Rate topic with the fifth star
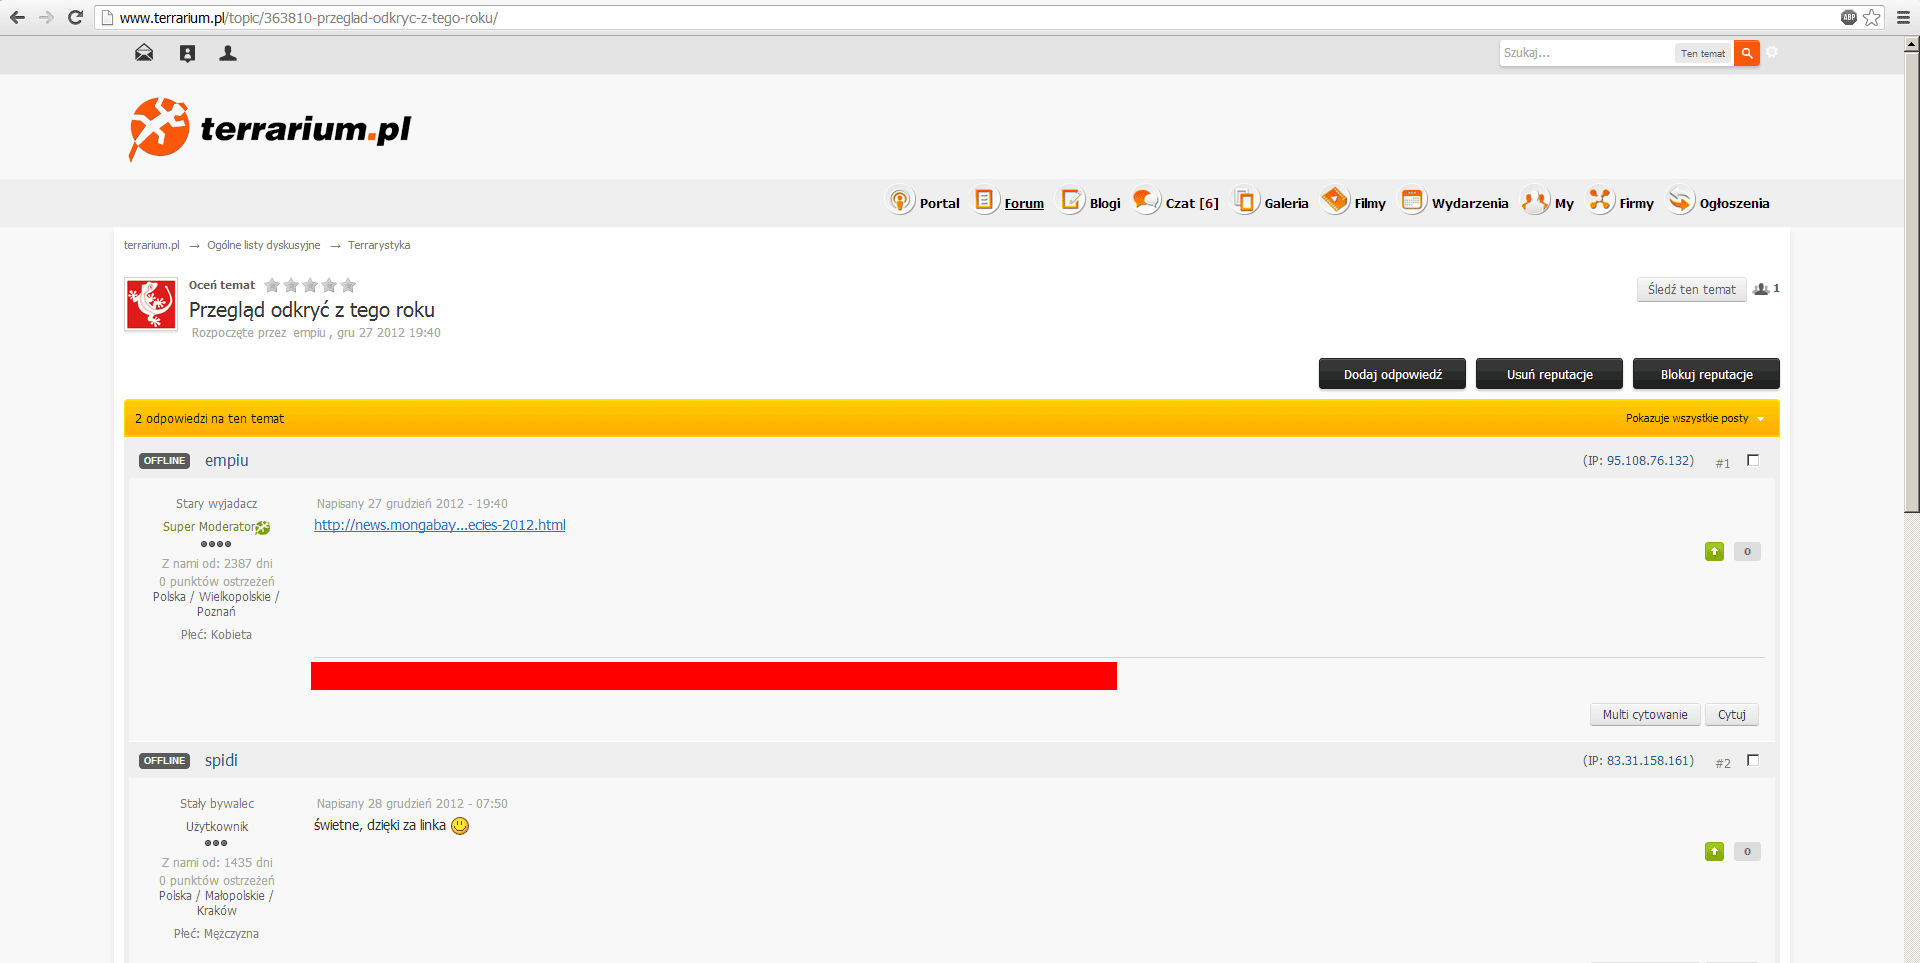 (348, 286)
